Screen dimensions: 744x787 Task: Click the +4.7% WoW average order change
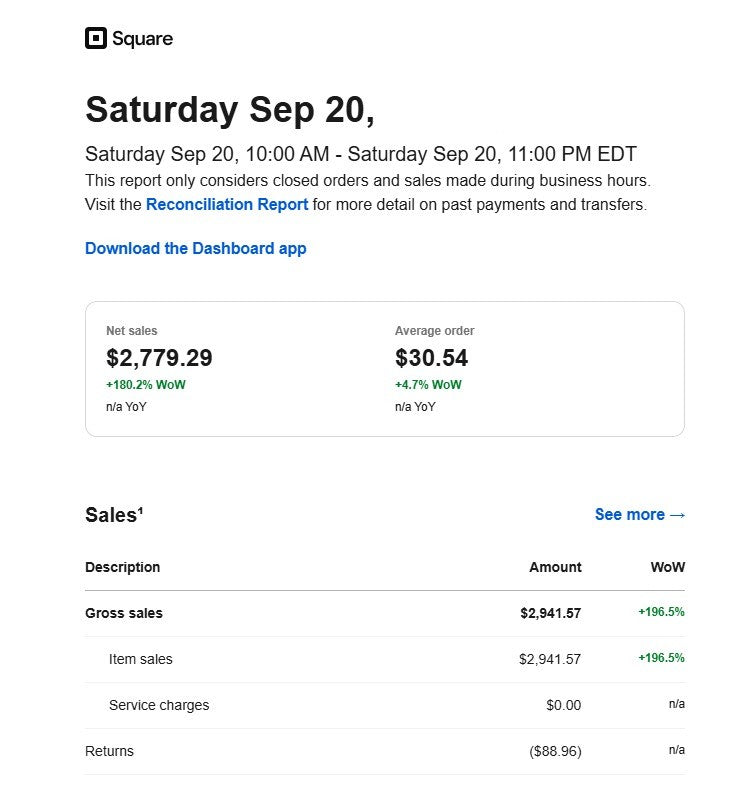pos(428,385)
